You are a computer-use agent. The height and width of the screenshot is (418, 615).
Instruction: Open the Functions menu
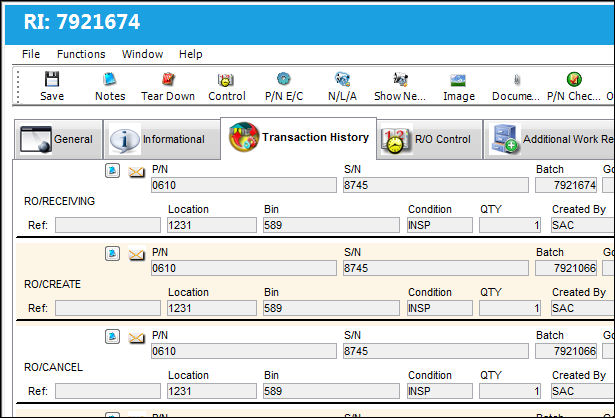(81, 54)
